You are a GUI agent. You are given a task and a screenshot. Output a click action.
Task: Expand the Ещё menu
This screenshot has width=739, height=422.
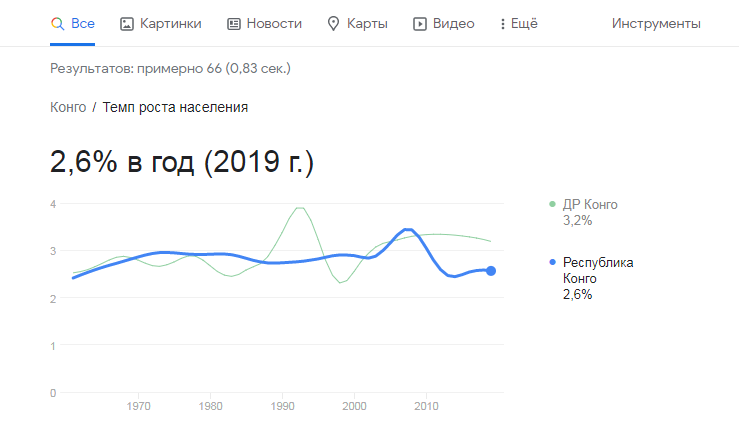tap(519, 24)
